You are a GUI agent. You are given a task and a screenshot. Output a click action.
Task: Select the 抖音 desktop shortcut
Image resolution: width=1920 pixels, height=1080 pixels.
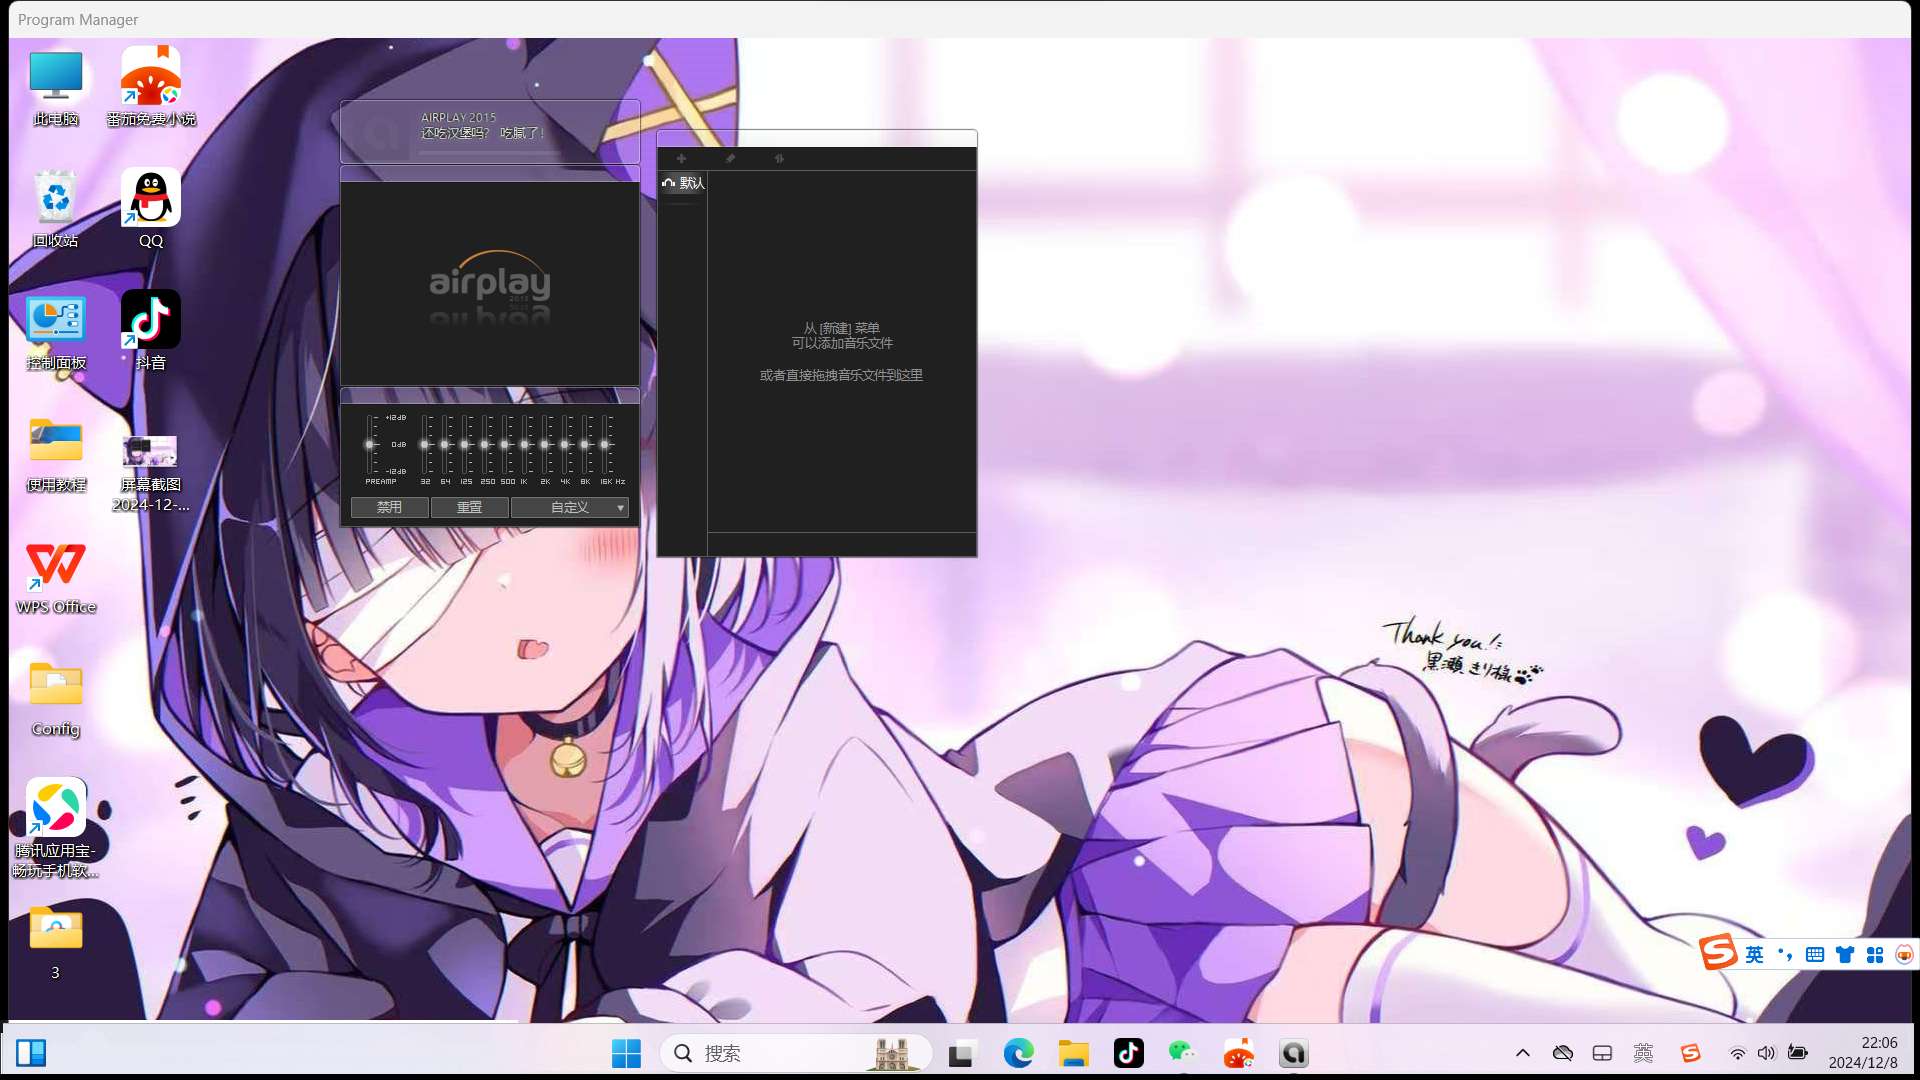click(x=151, y=332)
